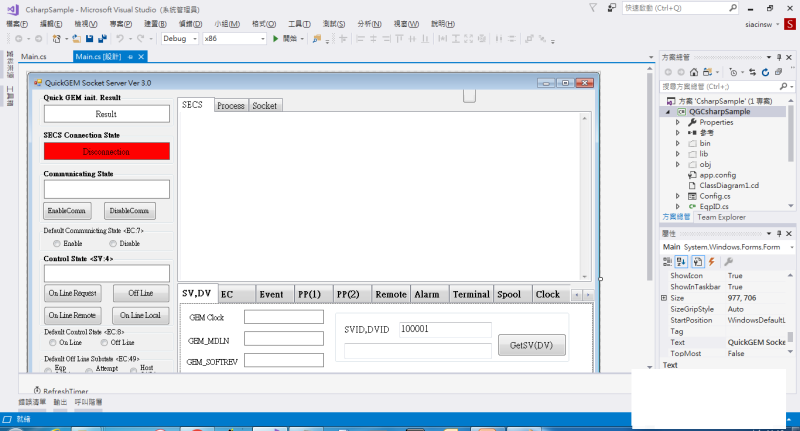Click the EnableComm button

[67, 211]
